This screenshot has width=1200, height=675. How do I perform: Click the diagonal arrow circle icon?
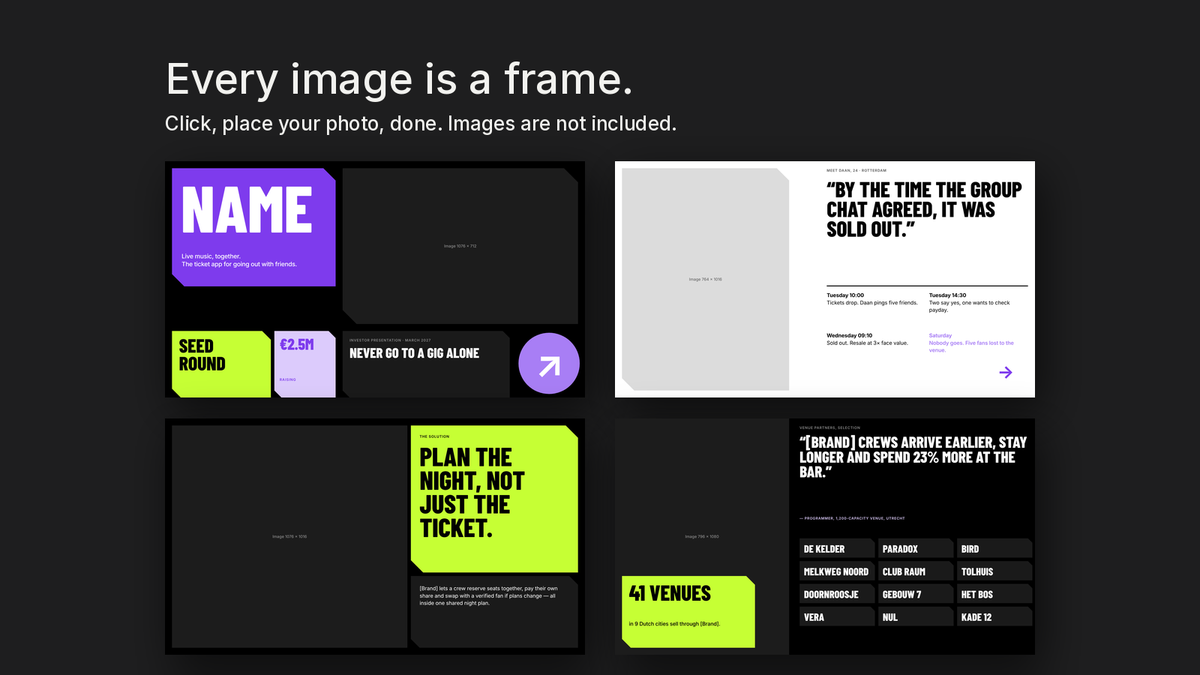click(549, 364)
